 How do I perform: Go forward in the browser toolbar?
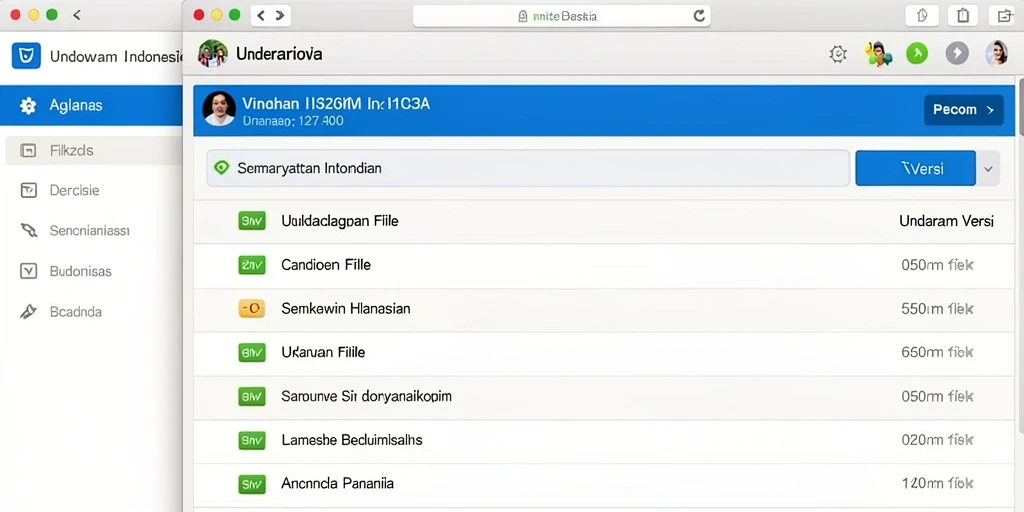(280, 15)
